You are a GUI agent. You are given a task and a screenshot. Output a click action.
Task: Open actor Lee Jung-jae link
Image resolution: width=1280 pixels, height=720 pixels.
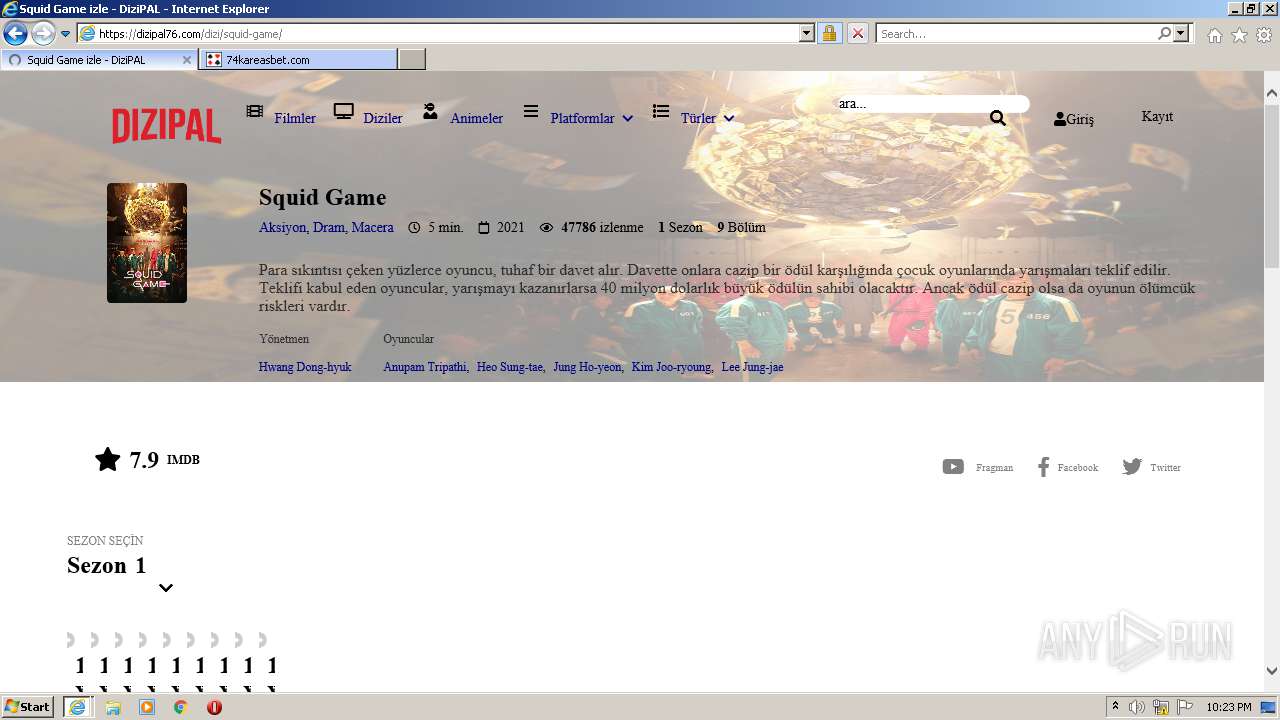(x=752, y=367)
